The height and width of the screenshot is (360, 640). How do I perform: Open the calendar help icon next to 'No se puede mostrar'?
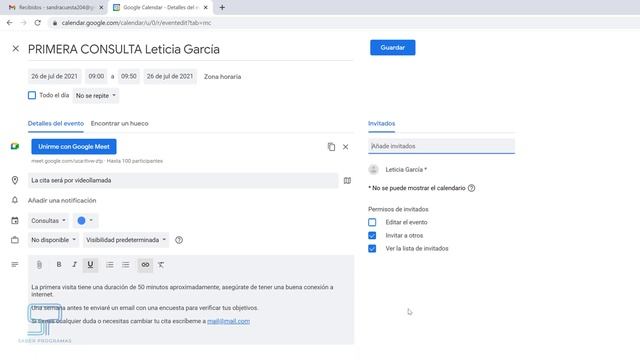point(471,188)
